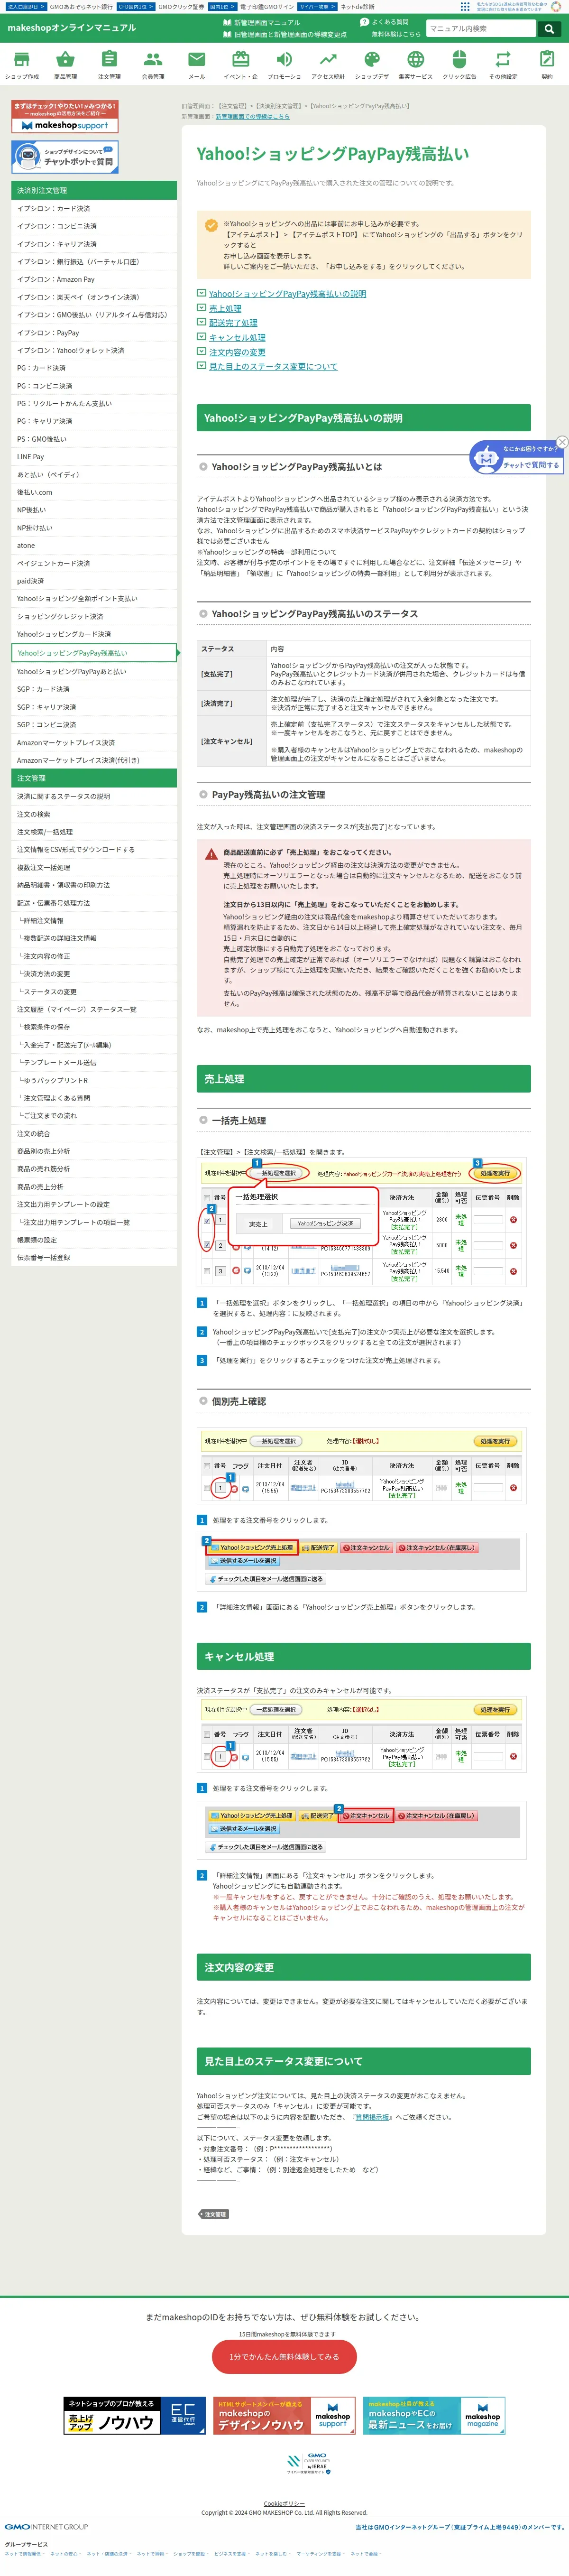Open GMOあおぞらネット銀行 top bar link

(81, 6)
